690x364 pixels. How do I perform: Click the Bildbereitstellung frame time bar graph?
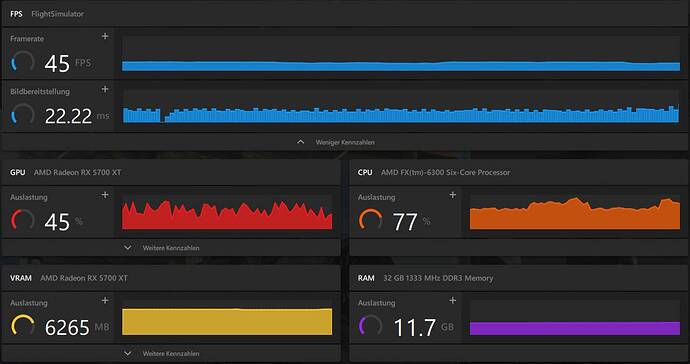tap(401, 106)
